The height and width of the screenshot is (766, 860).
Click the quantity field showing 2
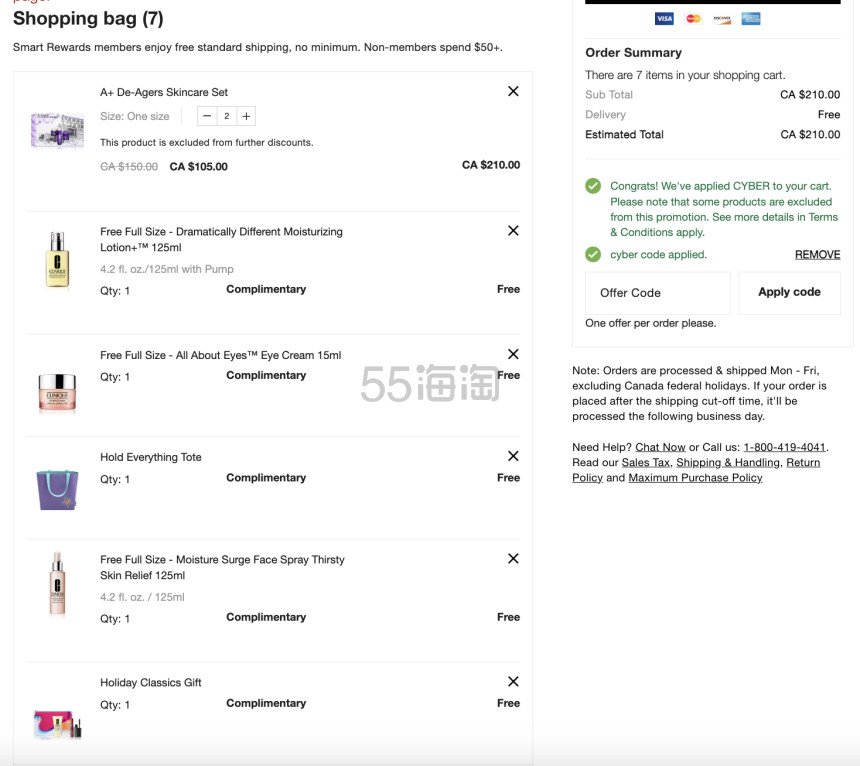click(x=227, y=116)
